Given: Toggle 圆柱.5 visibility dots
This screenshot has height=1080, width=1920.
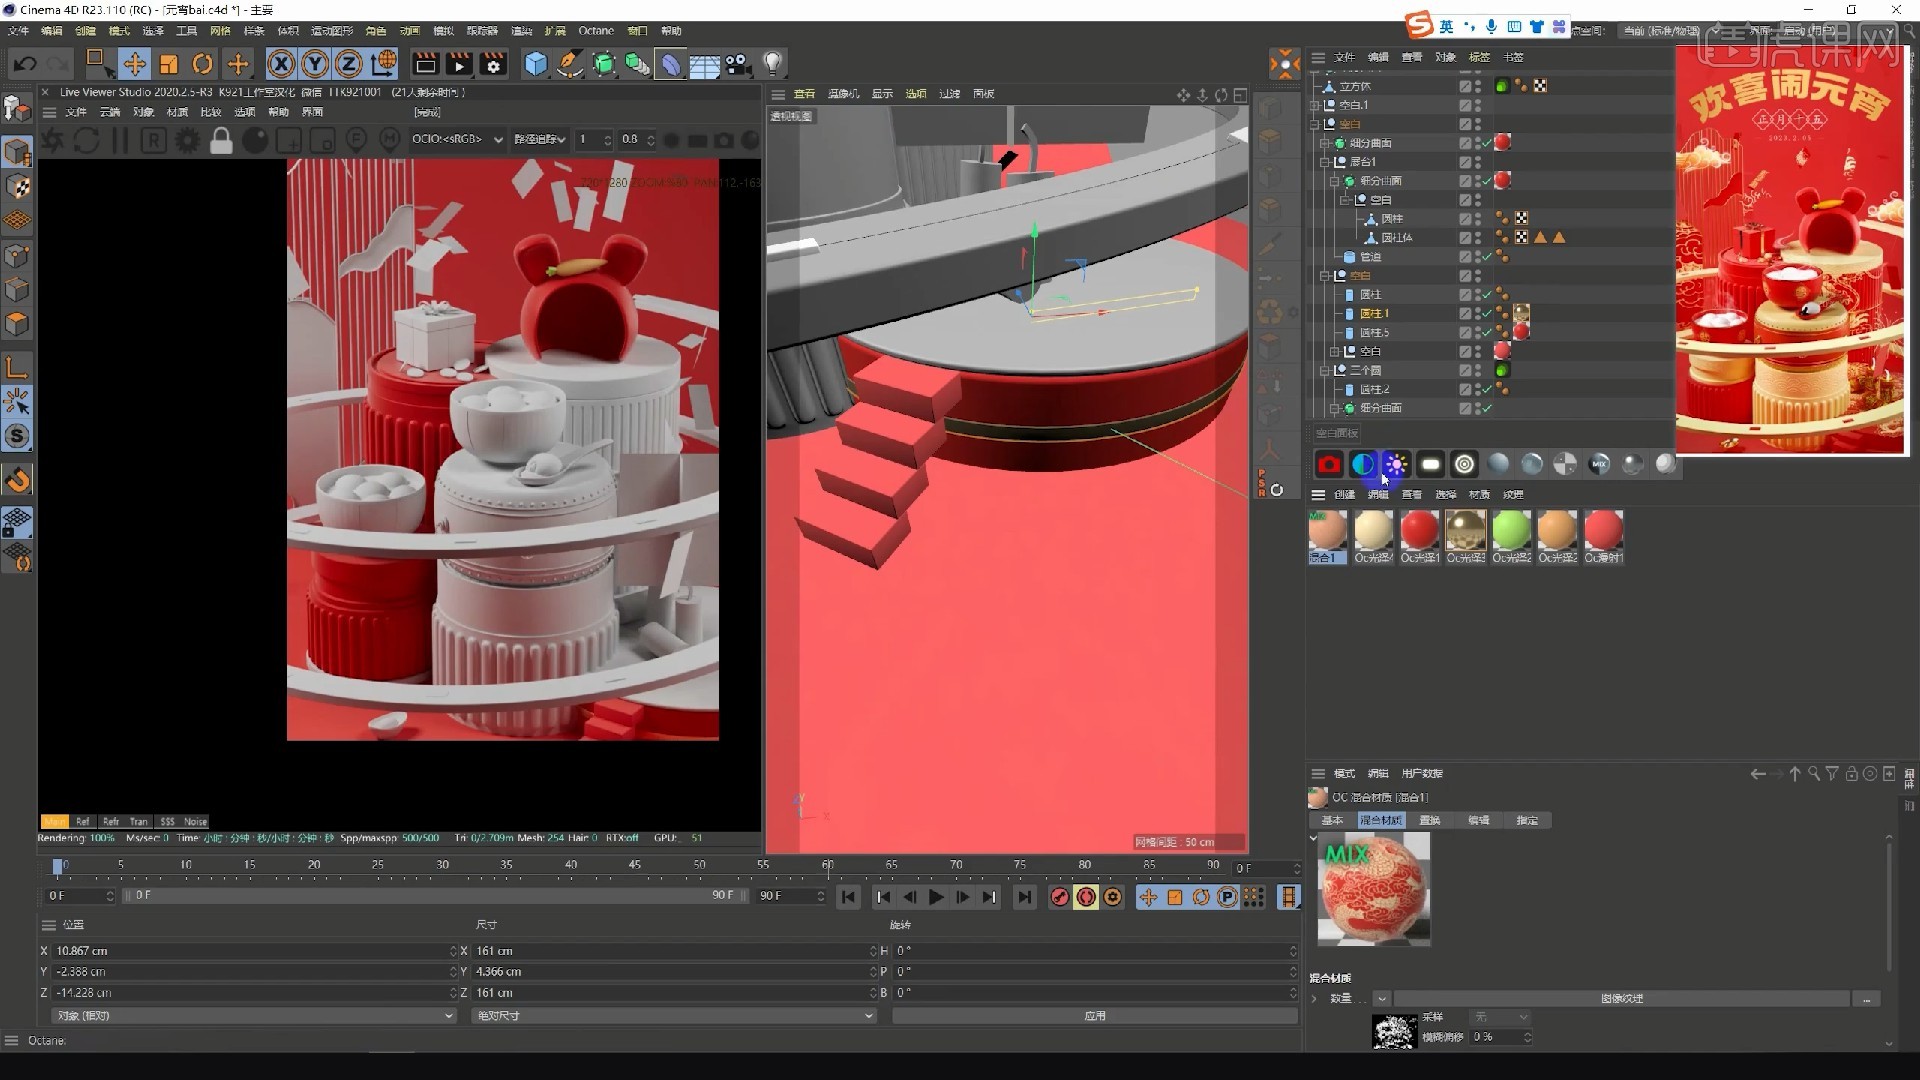Looking at the screenshot, I should (1478, 333).
